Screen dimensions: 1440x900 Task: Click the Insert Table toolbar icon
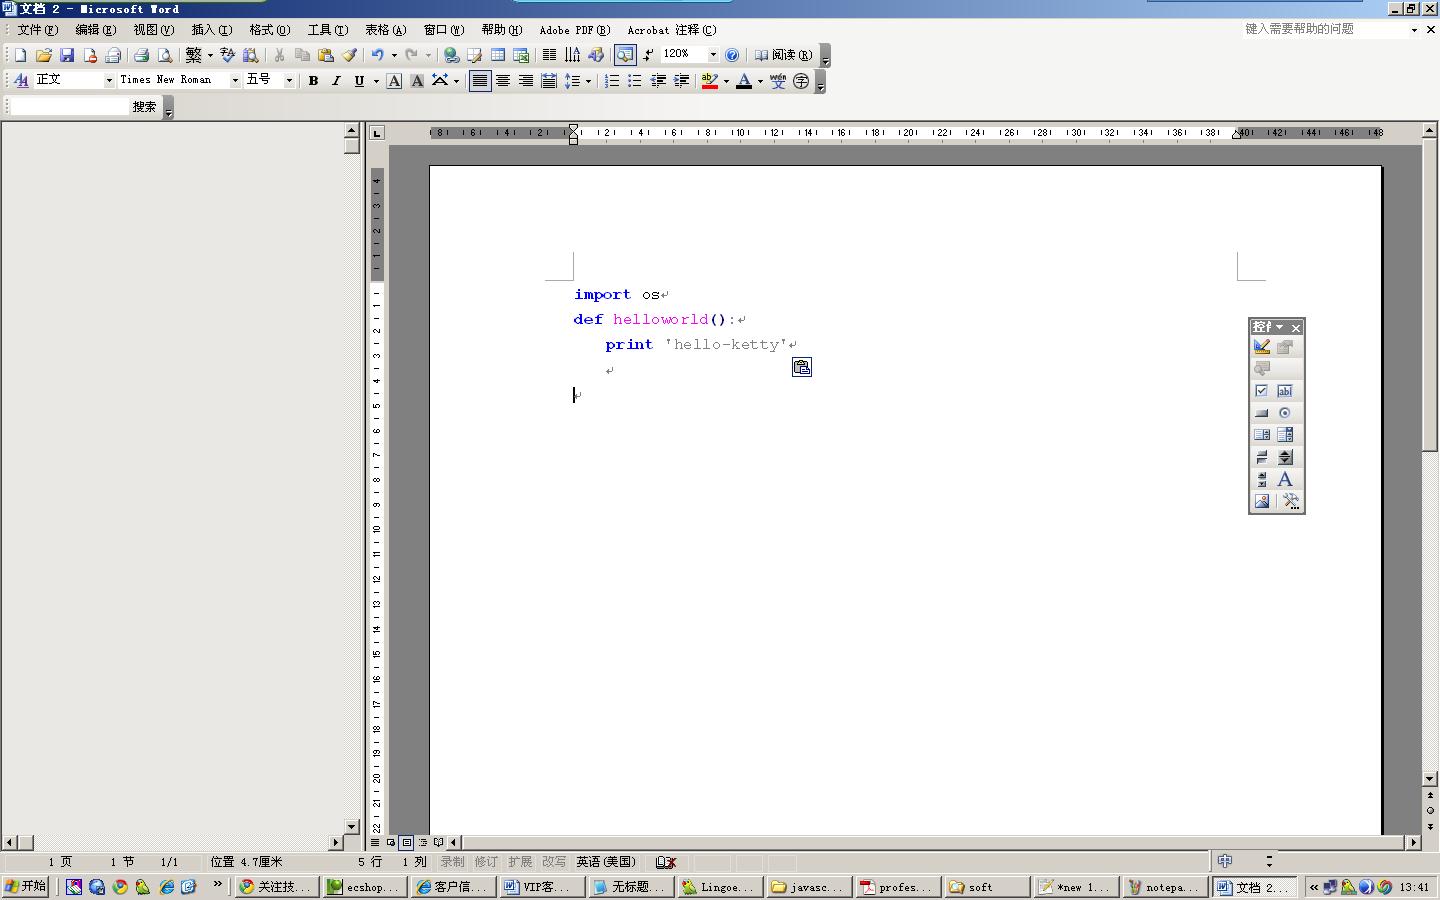(499, 54)
